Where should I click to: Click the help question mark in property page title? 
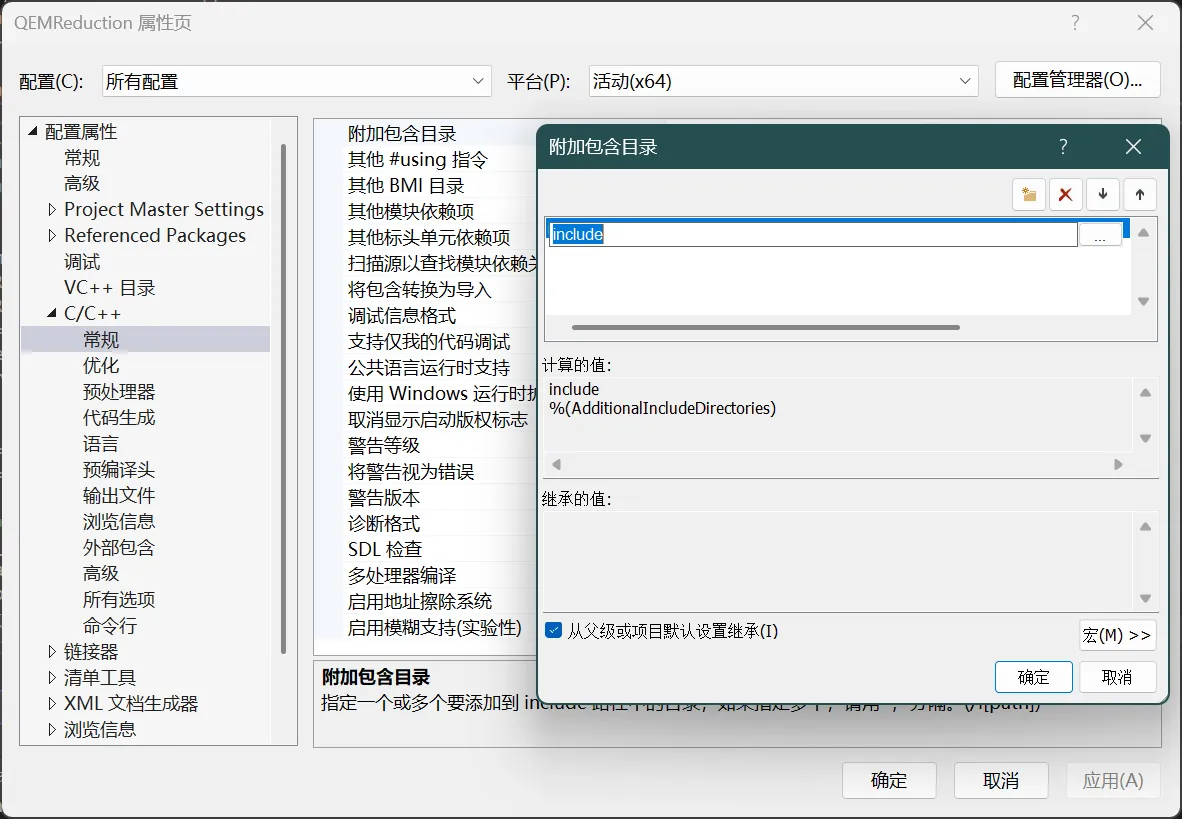coord(1075,23)
